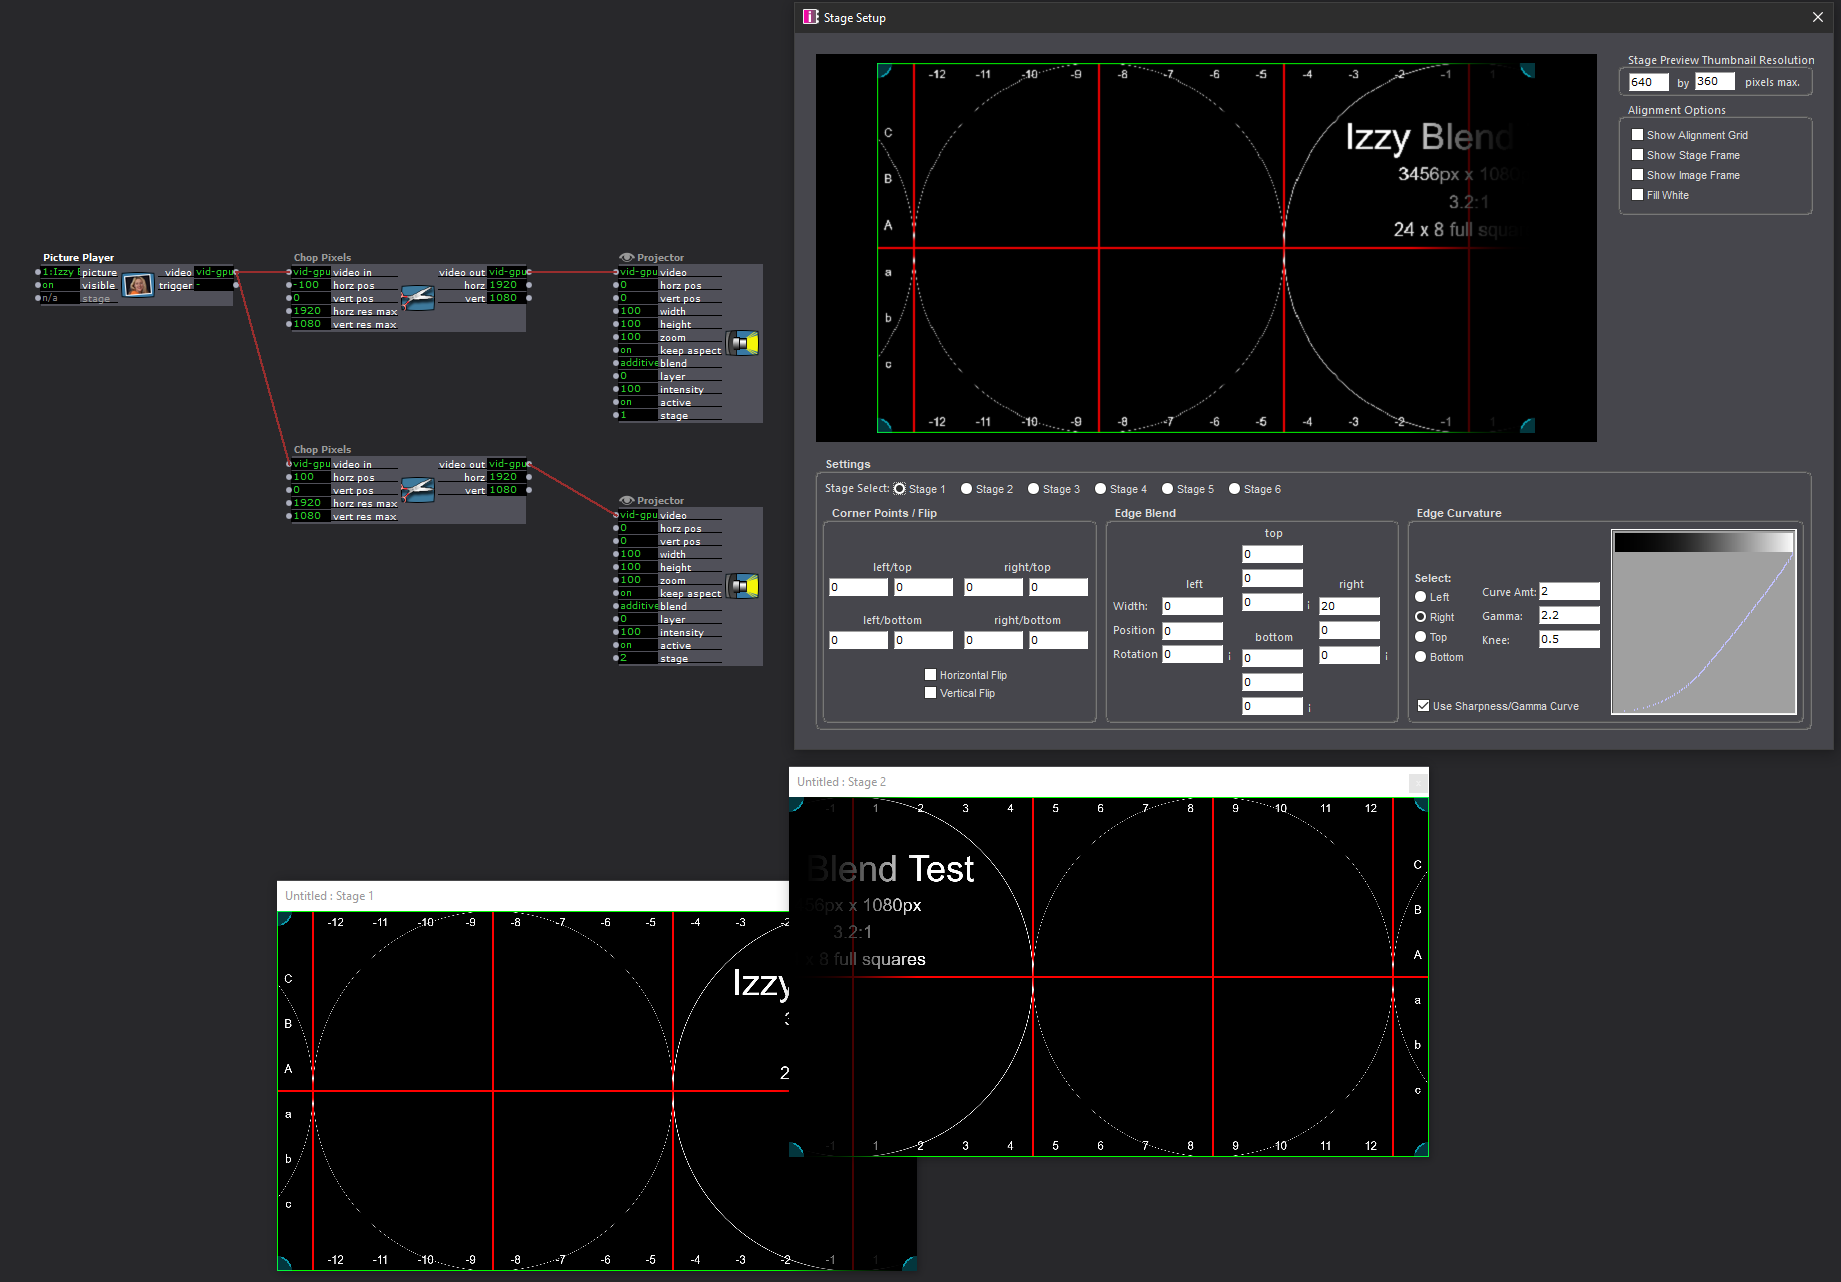Click bottom-left corner handle in stage preview
Screen dimensions: 1841x1282
tap(884, 425)
